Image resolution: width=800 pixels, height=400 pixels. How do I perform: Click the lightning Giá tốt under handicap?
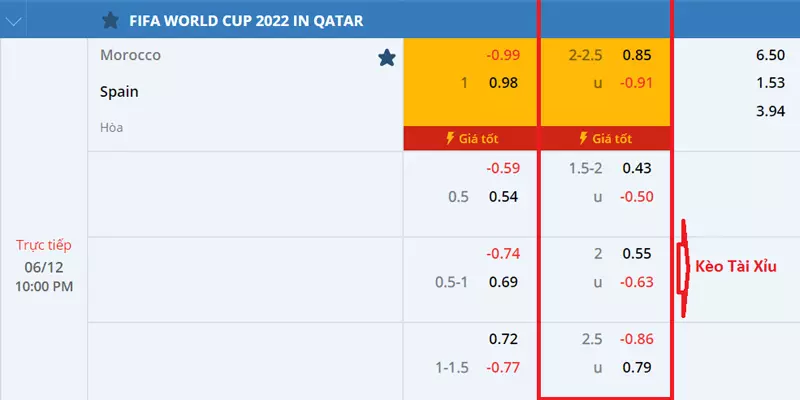point(472,138)
